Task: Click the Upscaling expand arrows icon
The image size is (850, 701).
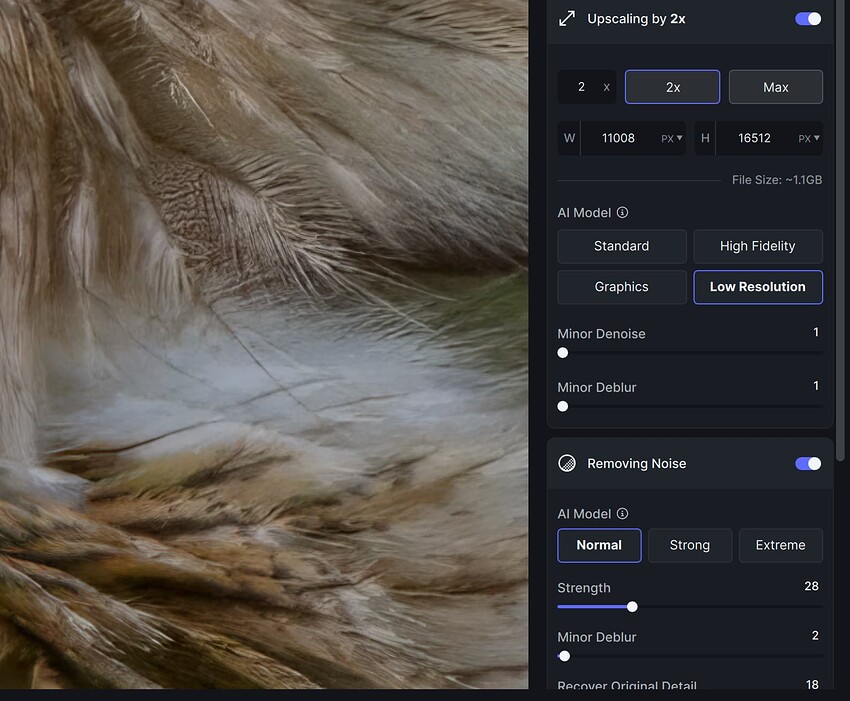Action: [567, 19]
